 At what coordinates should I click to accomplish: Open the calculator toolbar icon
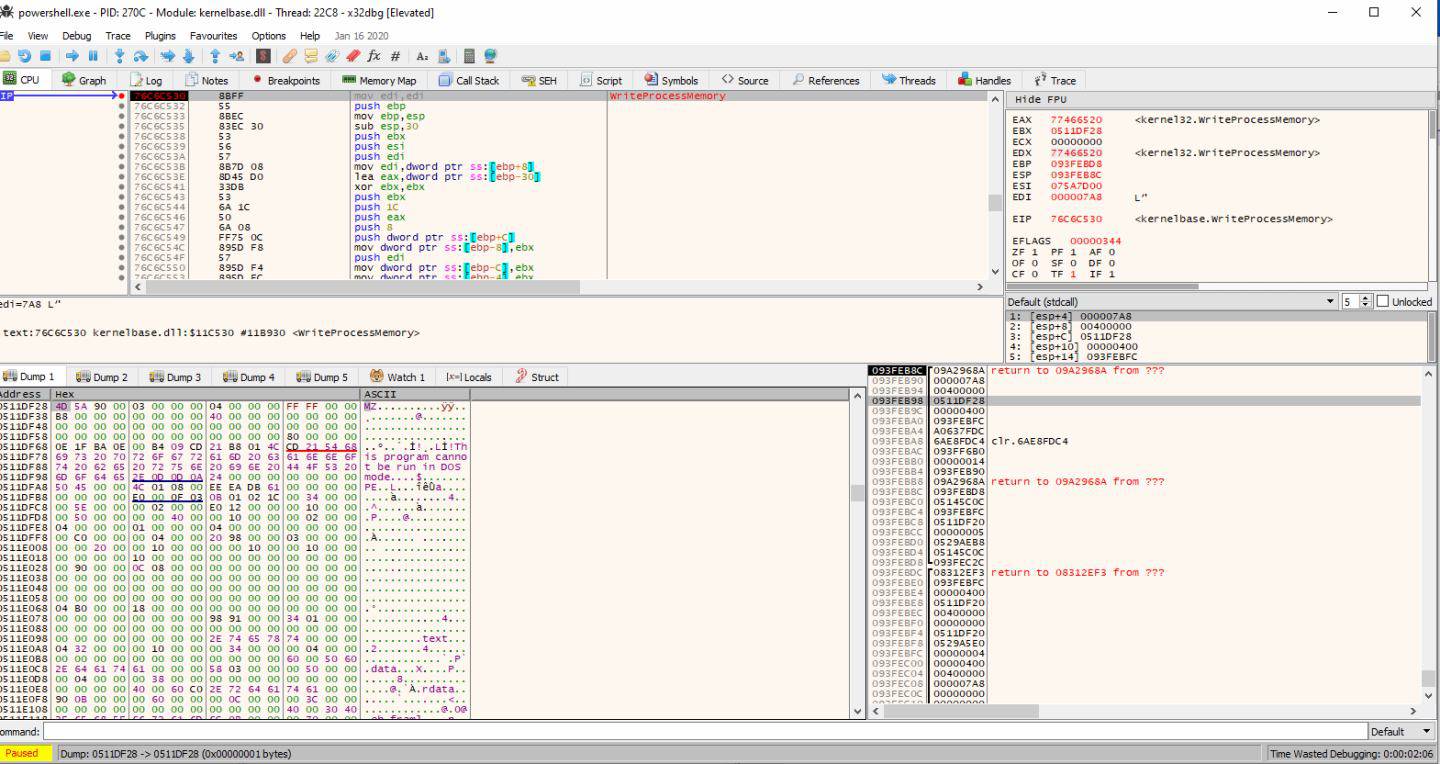tap(469, 57)
